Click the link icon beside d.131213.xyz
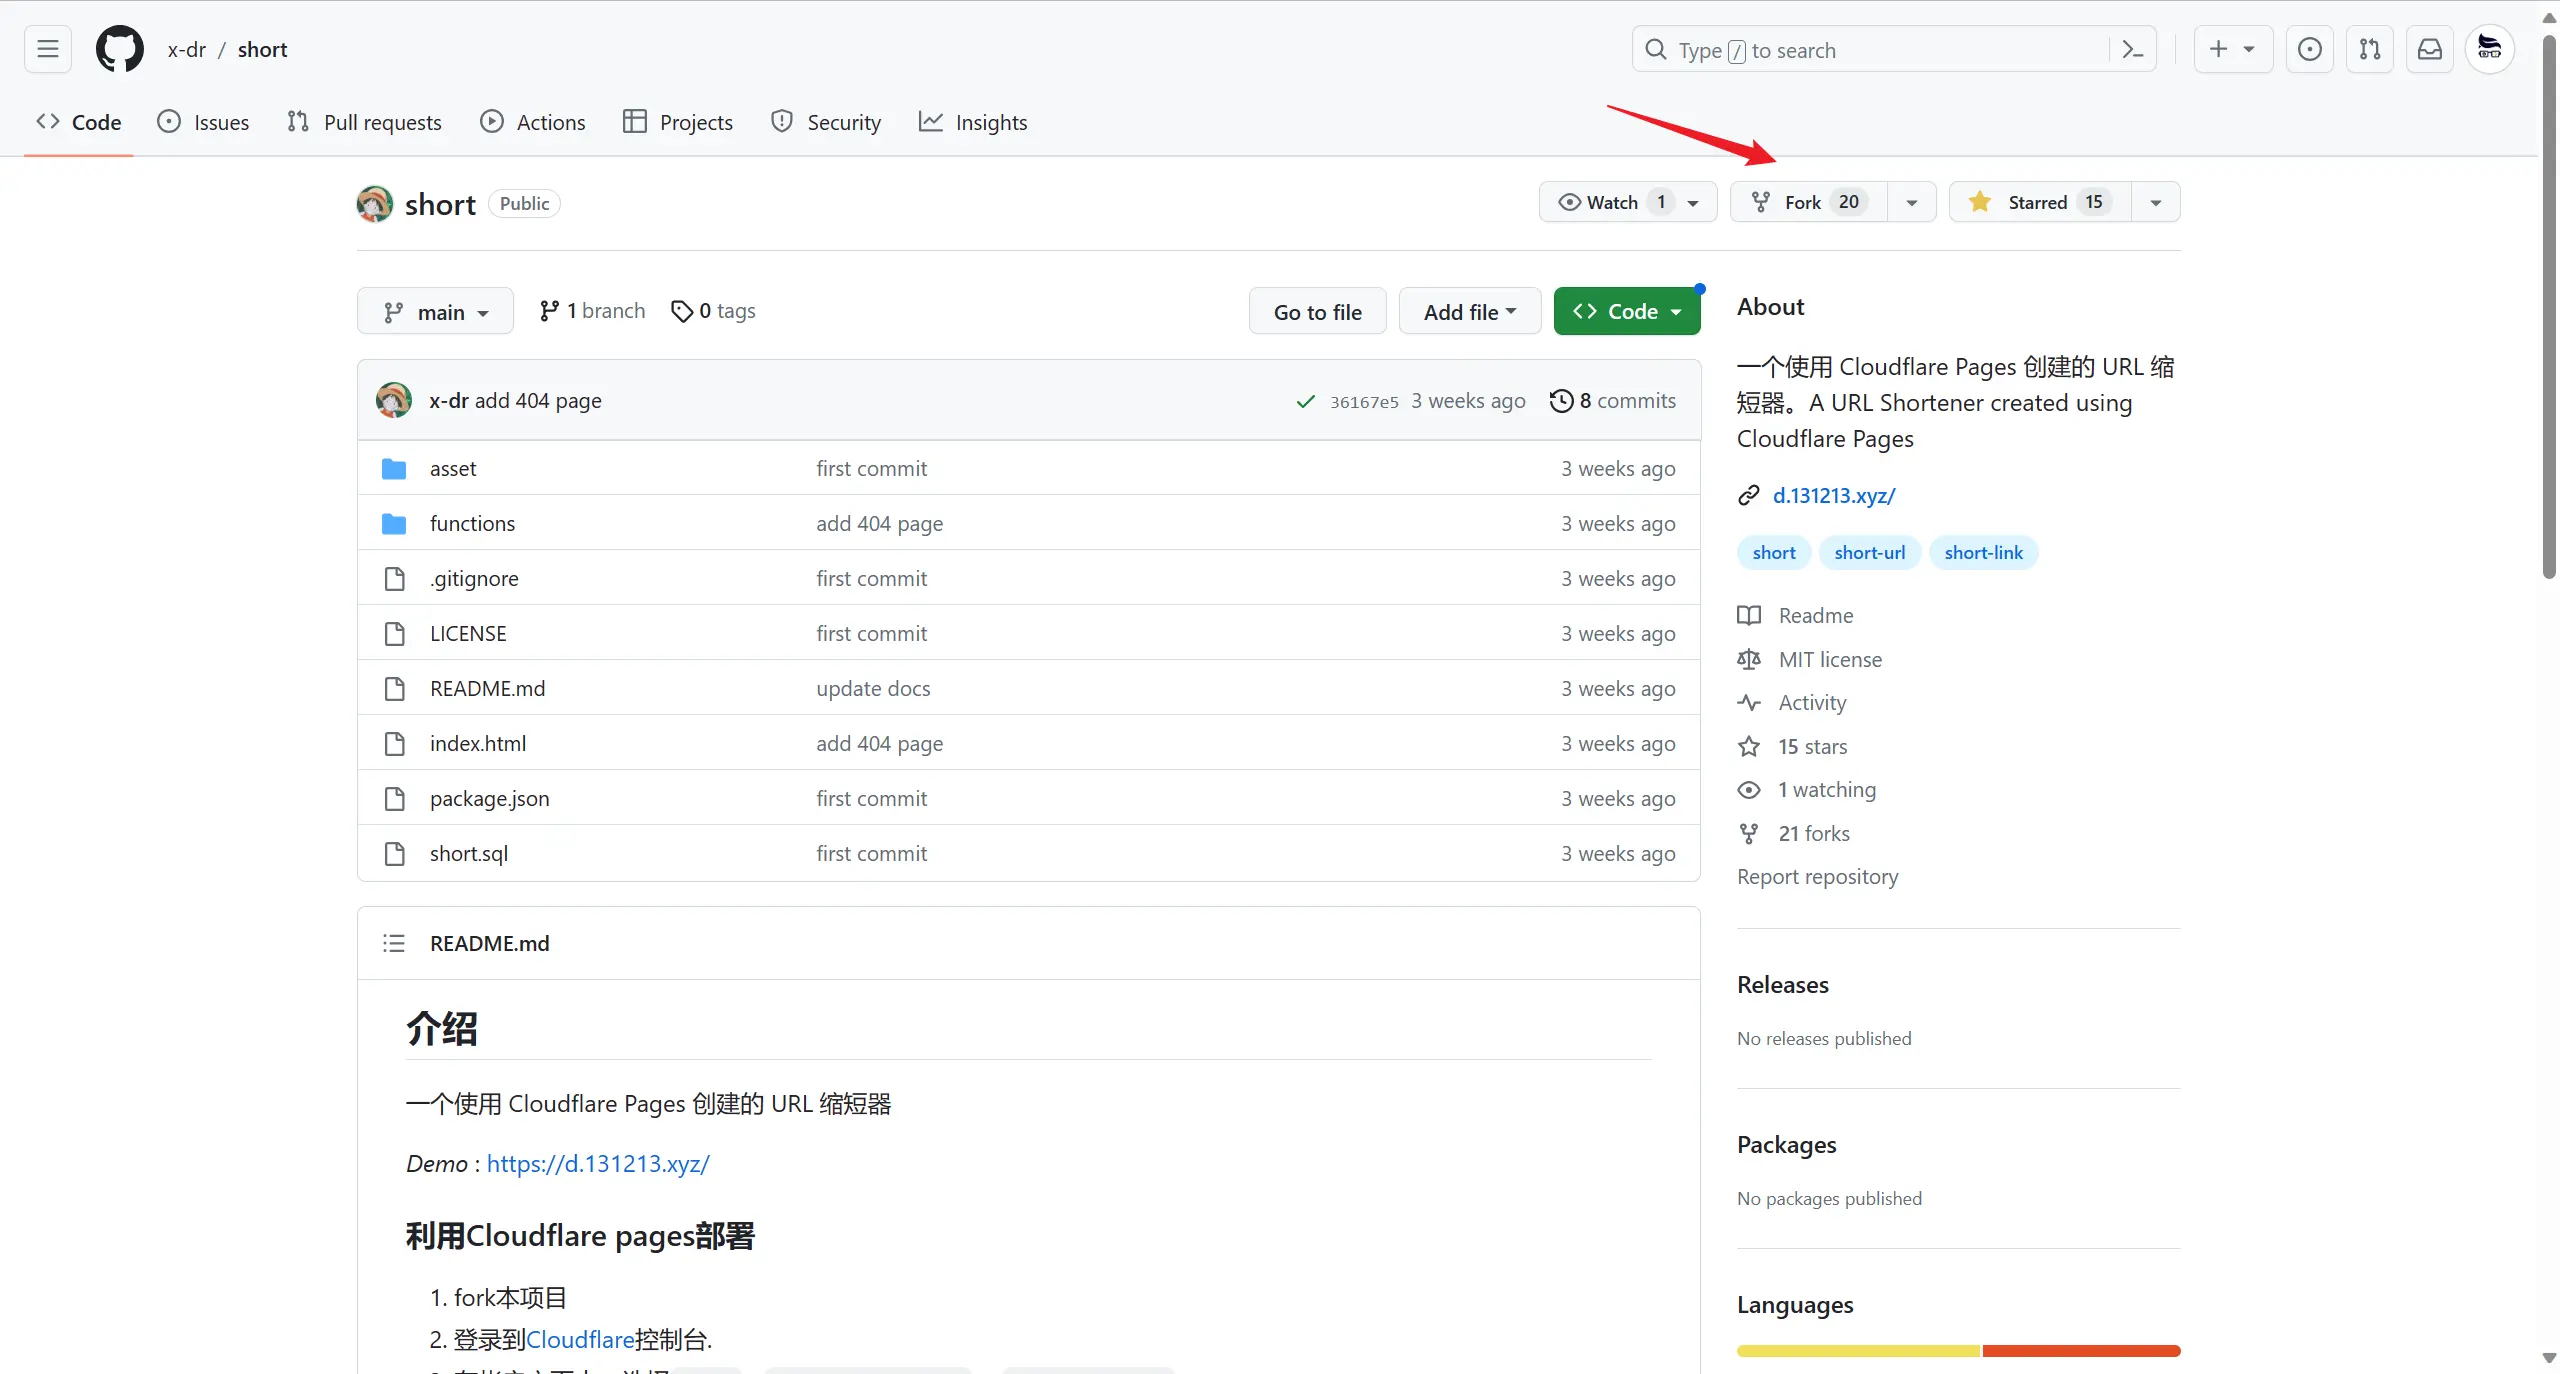2560x1374 pixels. pyautogui.click(x=1748, y=495)
